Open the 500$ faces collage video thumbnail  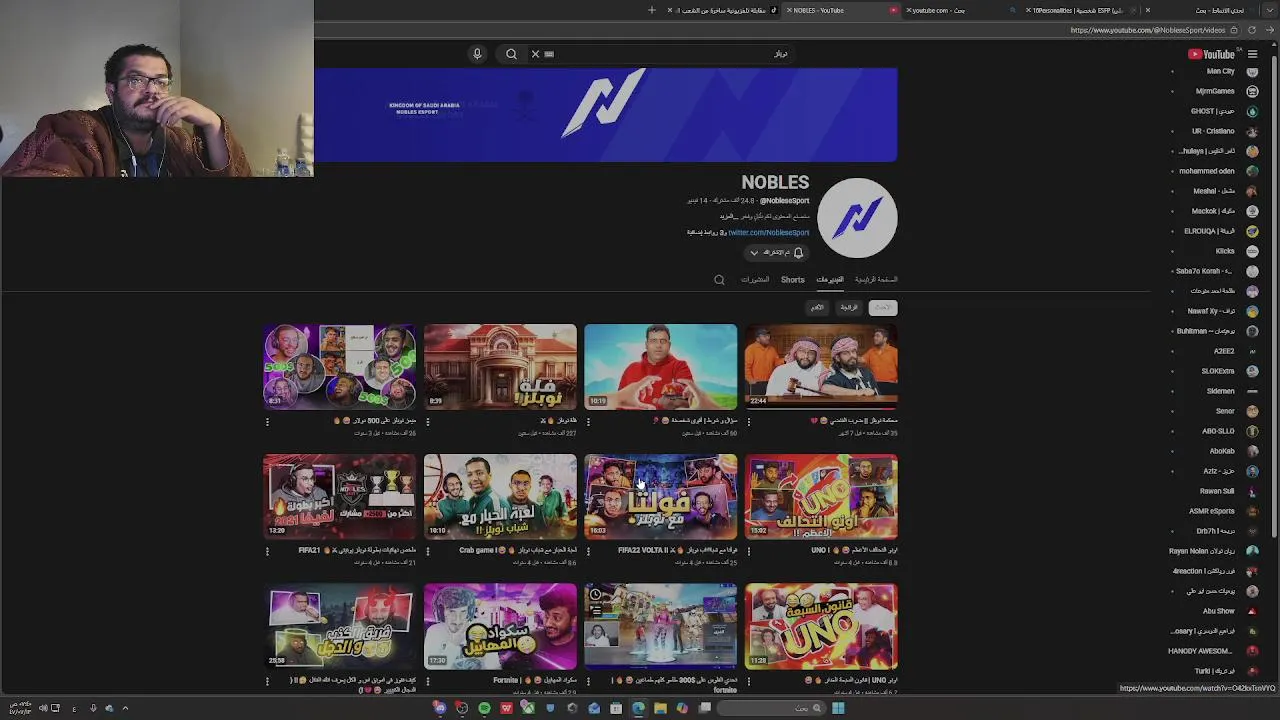(340, 366)
